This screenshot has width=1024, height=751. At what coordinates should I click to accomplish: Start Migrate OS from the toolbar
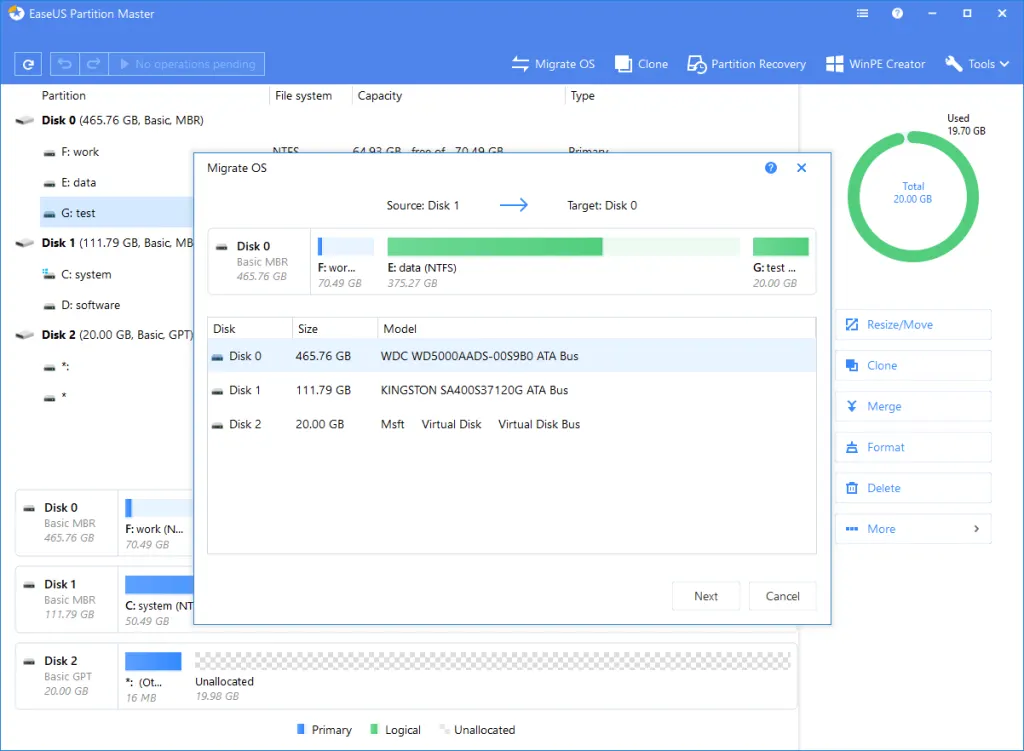[553, 63]
